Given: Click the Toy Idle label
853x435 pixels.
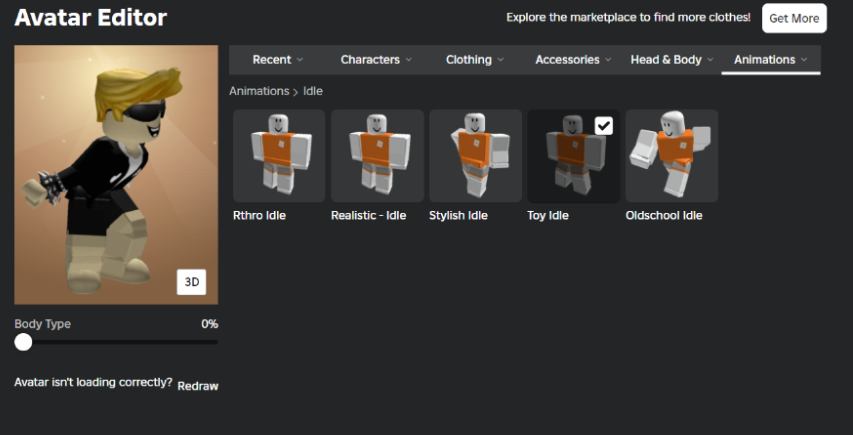Looking at the screenshot, I should click(x=548, y=215).
